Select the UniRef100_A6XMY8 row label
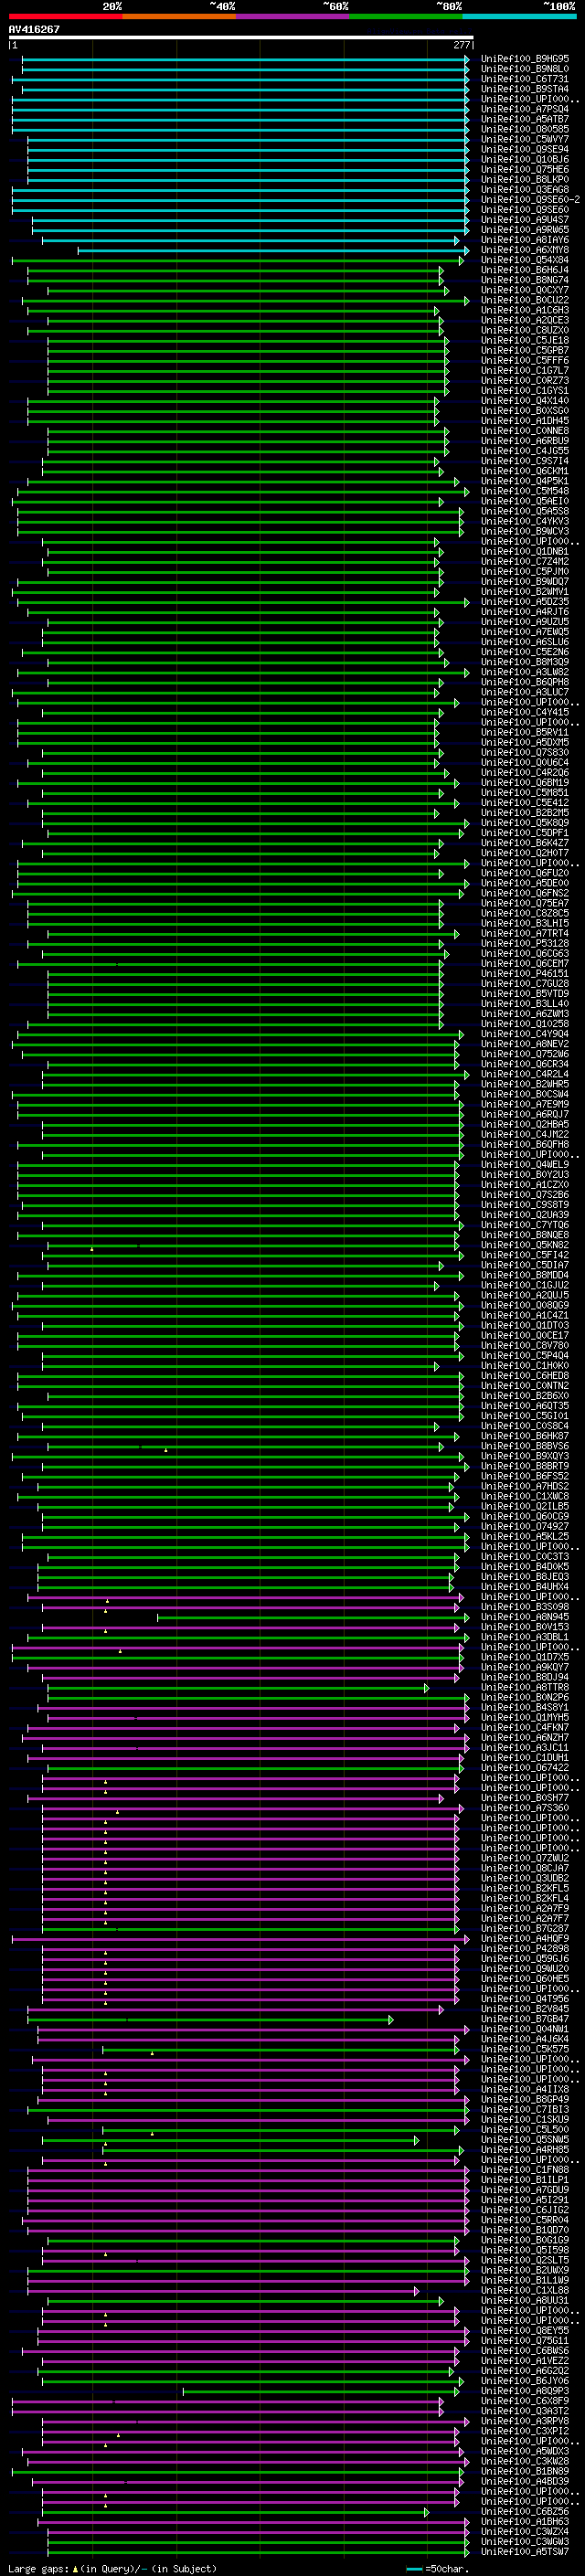The height and width of the screenshot is (2576, 585). tap(525, 250)
